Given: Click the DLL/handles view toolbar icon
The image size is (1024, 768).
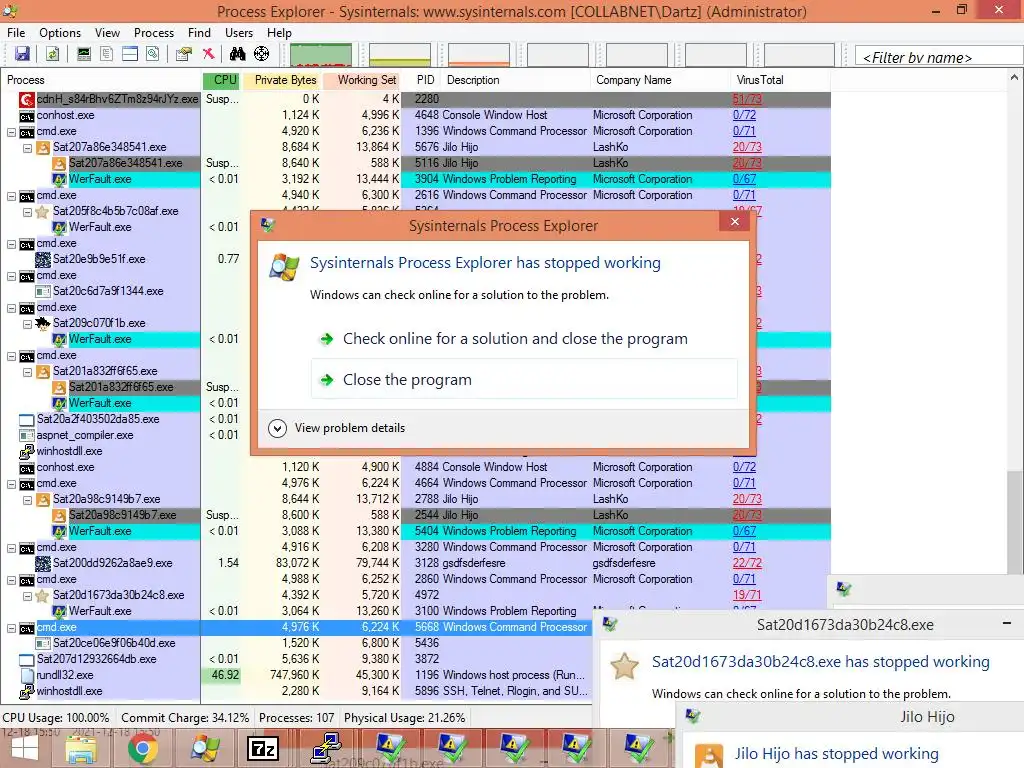Looking at the screenshot, I should (153, 54).
